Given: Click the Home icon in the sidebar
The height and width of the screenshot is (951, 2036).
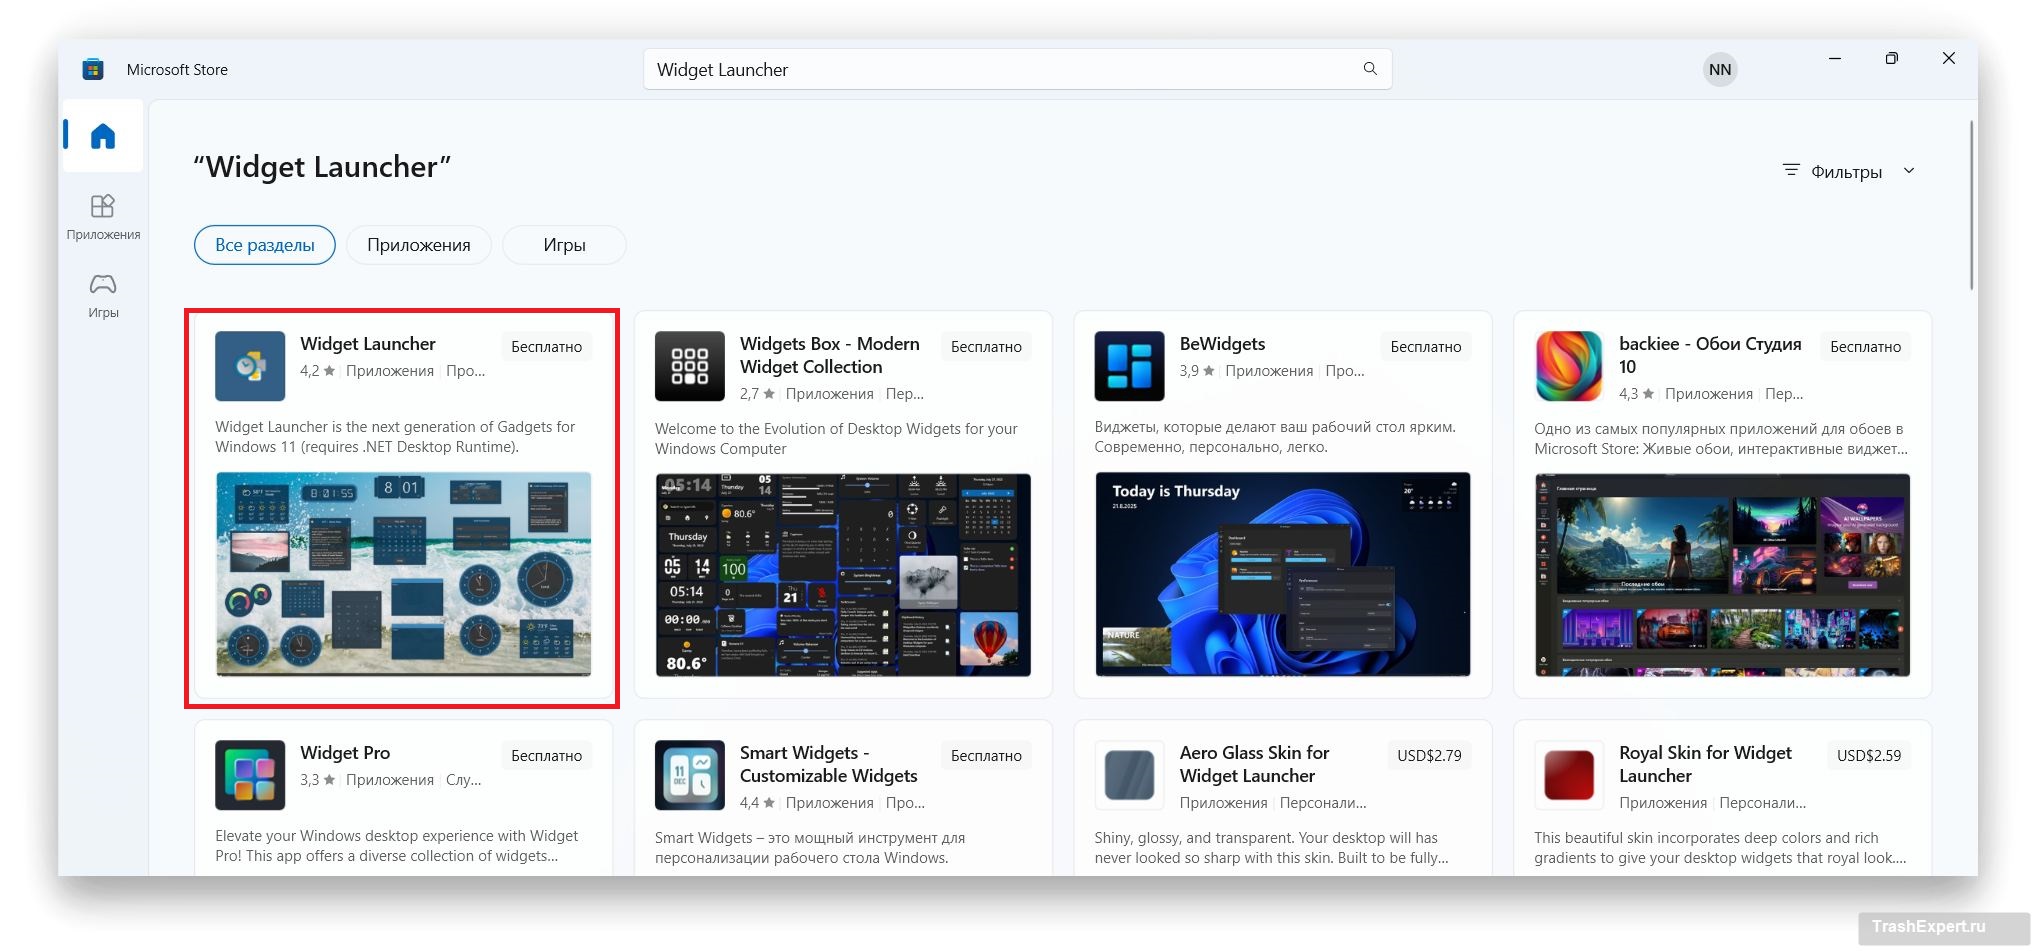Looking at the screenshot, I should pos(103,136).
